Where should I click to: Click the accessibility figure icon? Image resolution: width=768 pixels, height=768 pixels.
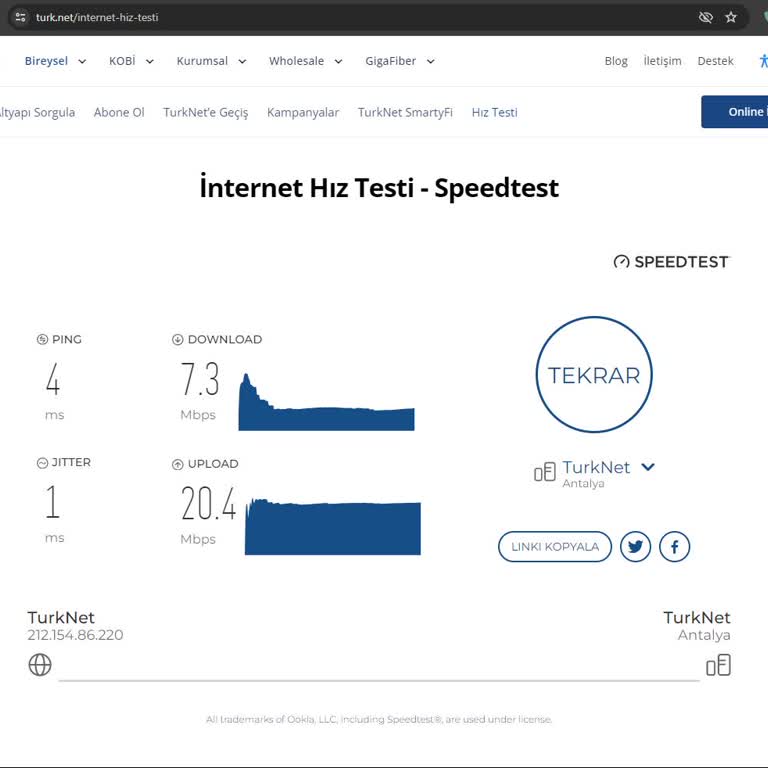click(x=763, y=61)
